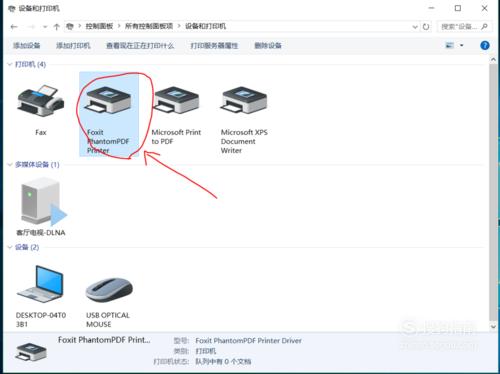Click the 队列中有 0 个文档 status text
Screen dimensions: 500x374
coord(223,361)
